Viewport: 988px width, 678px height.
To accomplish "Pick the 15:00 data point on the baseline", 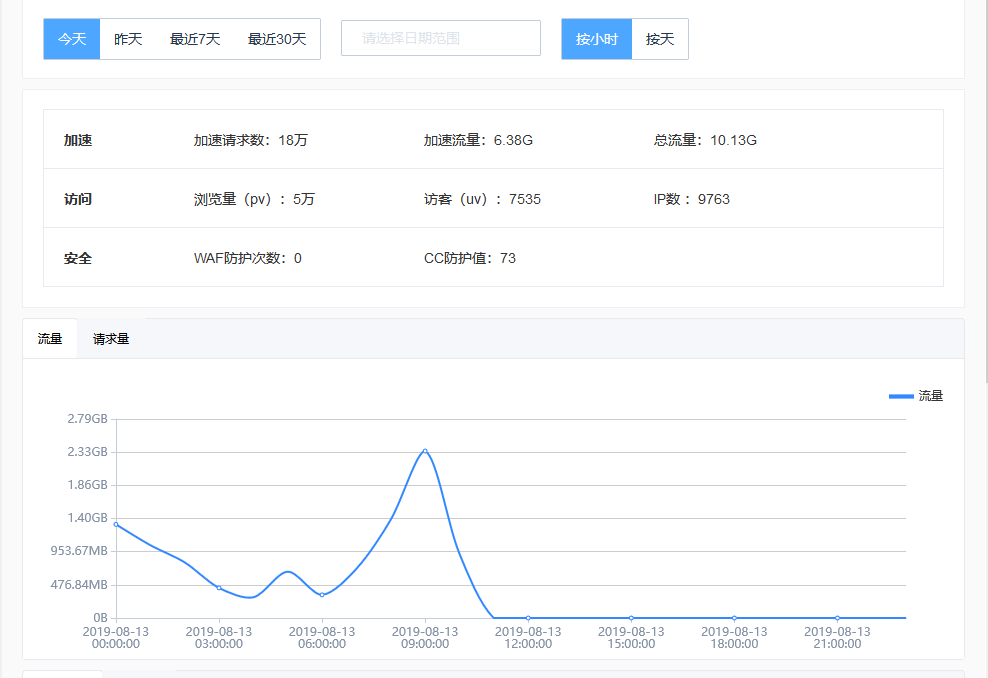I will tap(631, 618).
